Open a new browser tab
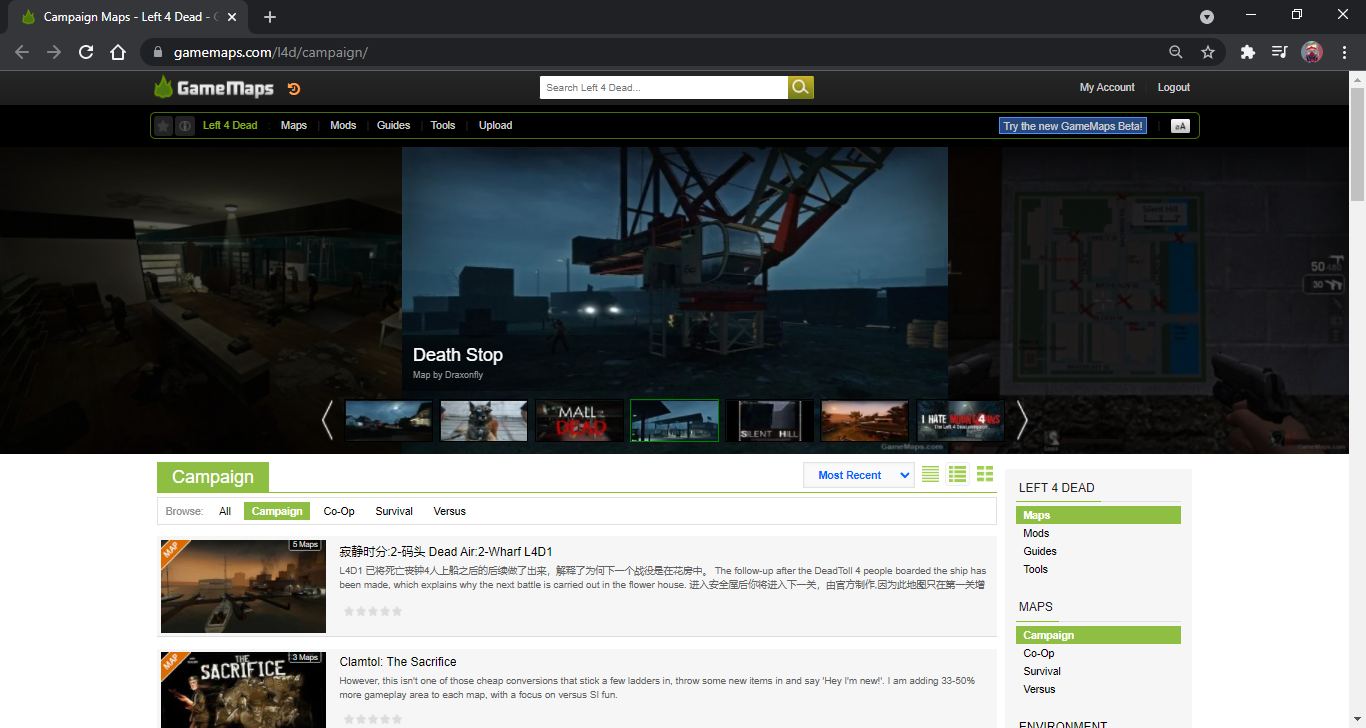 pyautogui.click(x=270, y=17)
